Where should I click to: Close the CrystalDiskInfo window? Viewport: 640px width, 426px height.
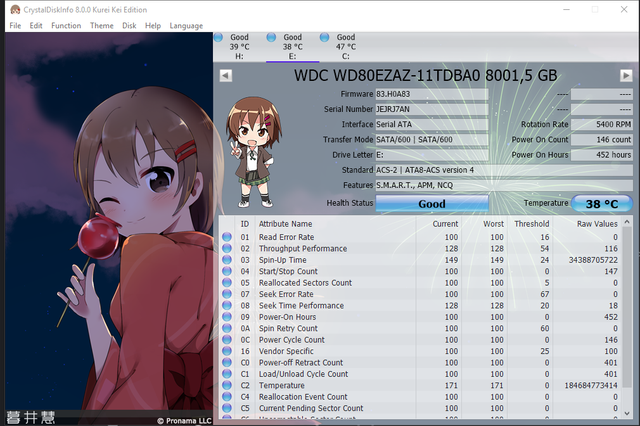coord(624,9)
